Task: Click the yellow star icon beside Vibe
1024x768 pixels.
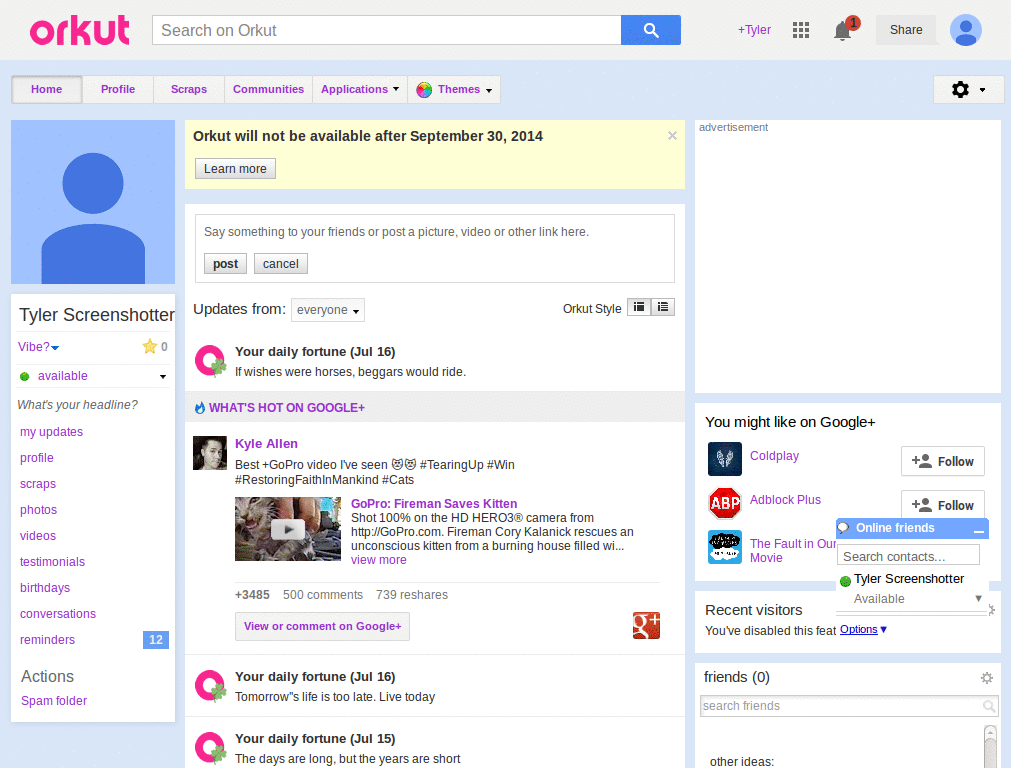Action: click(x=150, y=346)
